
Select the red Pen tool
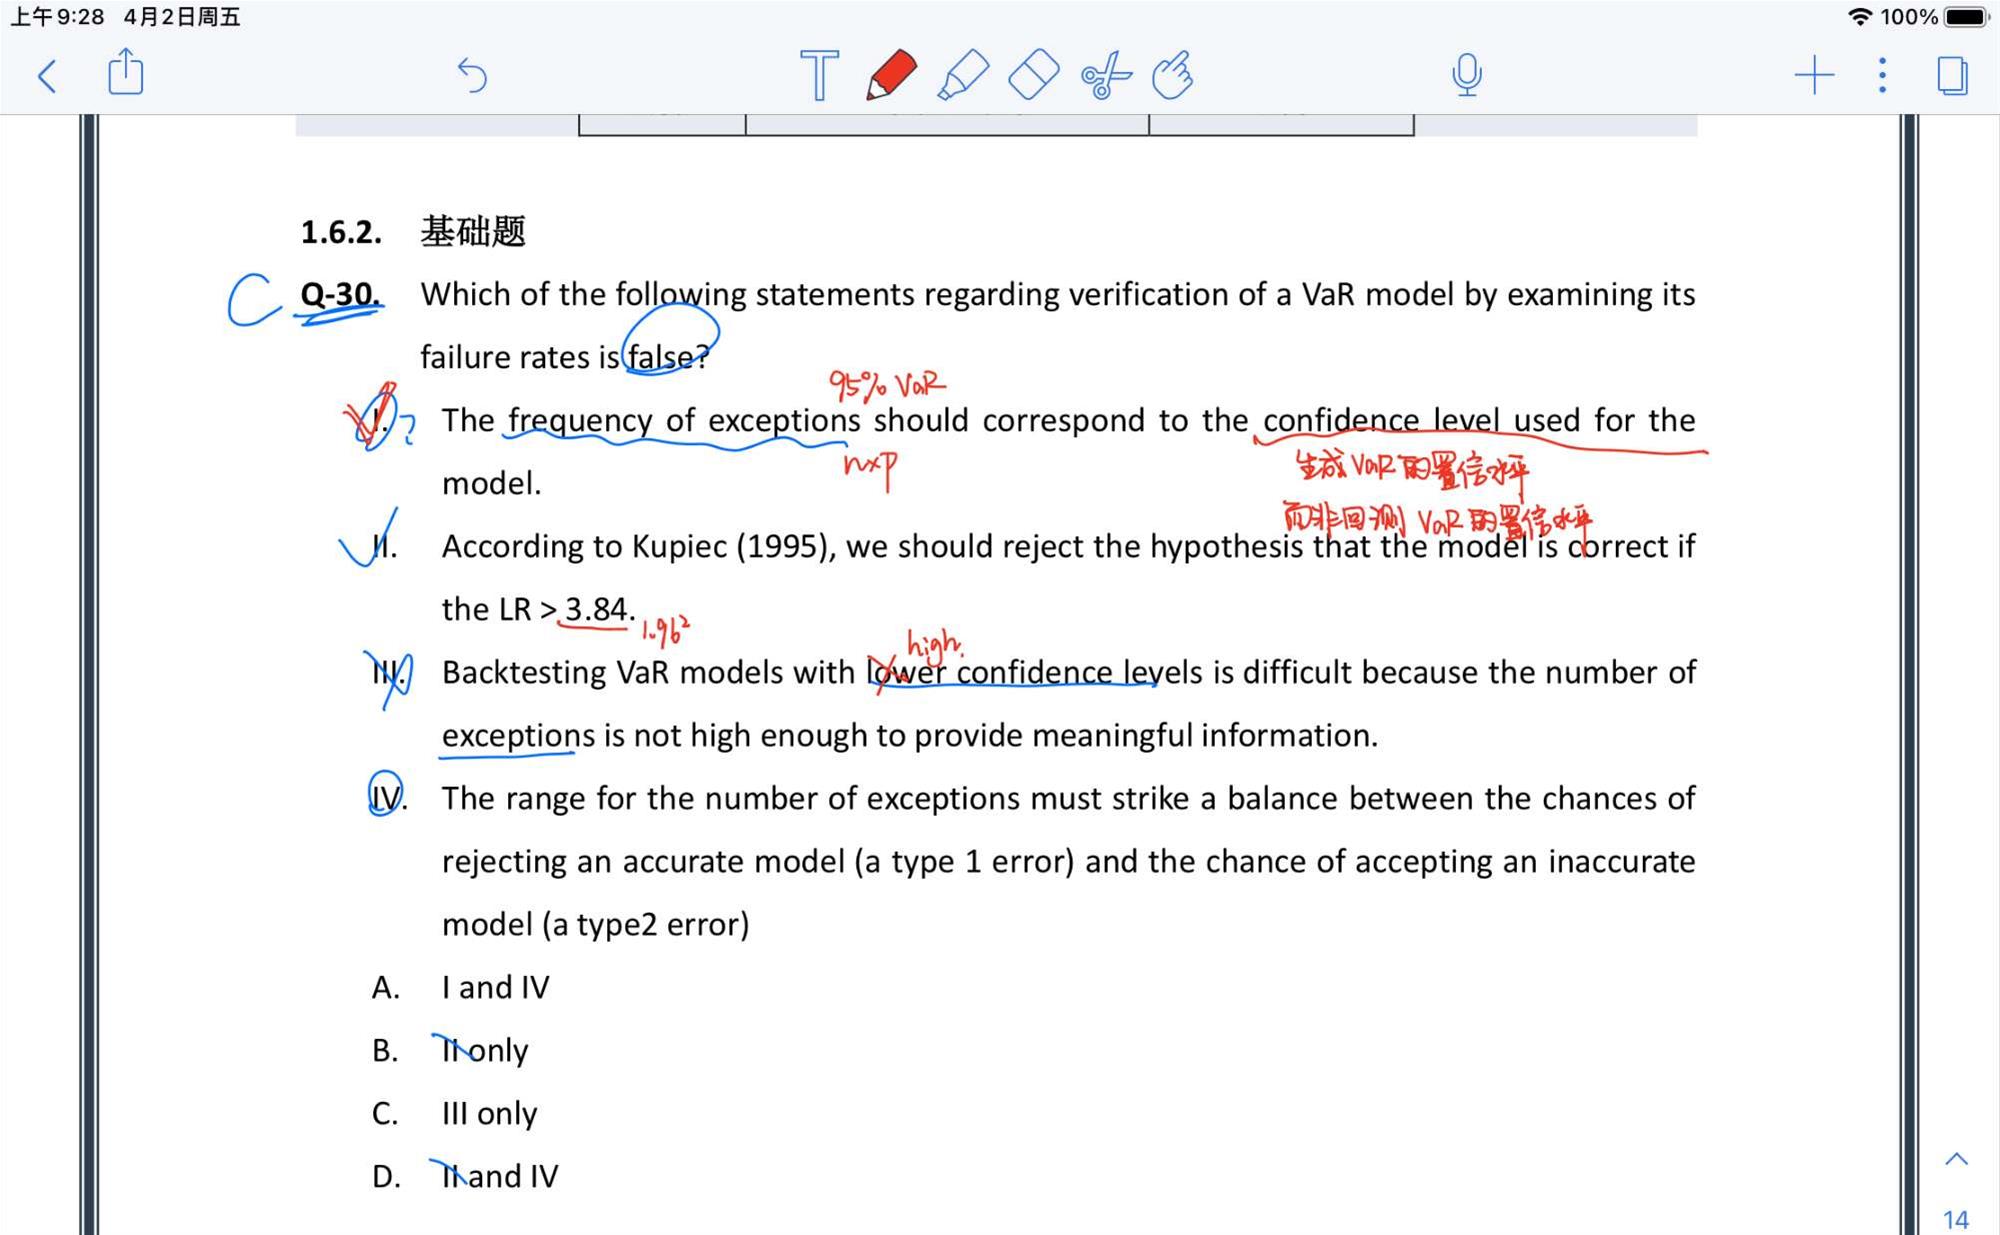click(890, 75)
